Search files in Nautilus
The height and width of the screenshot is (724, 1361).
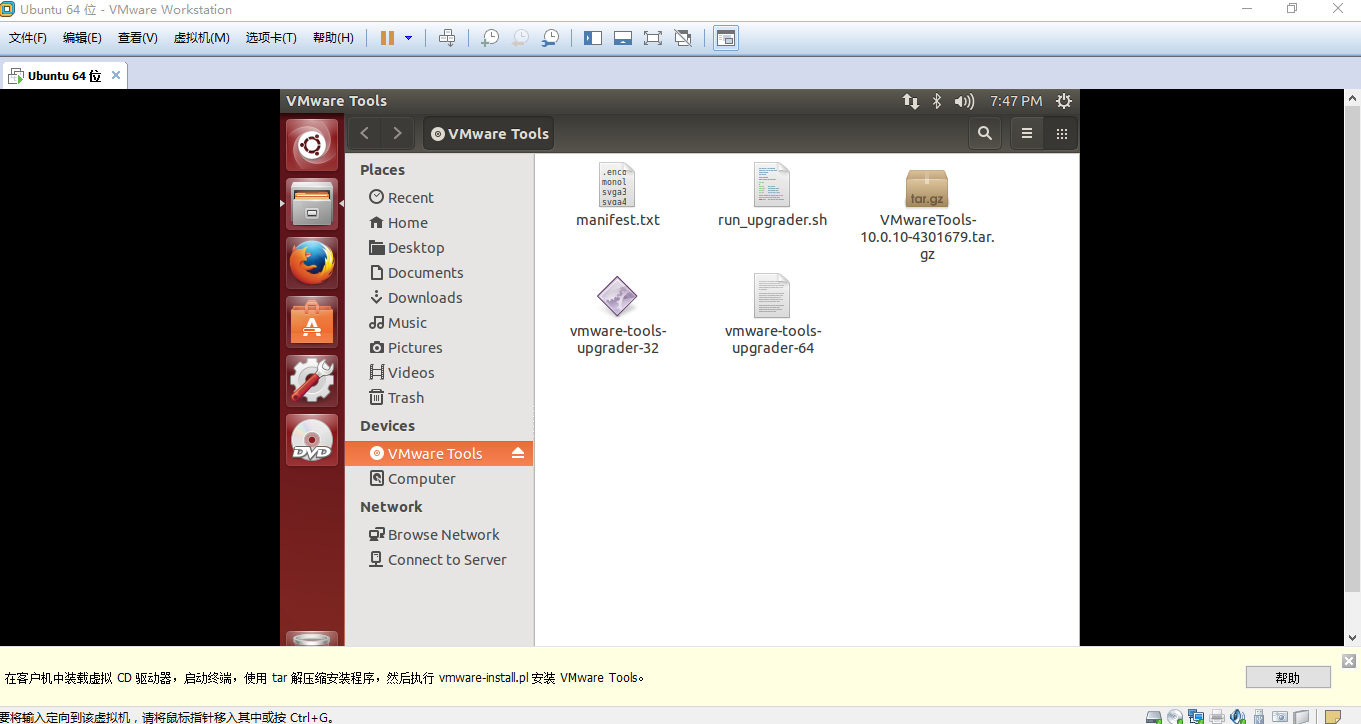point(985,133)
